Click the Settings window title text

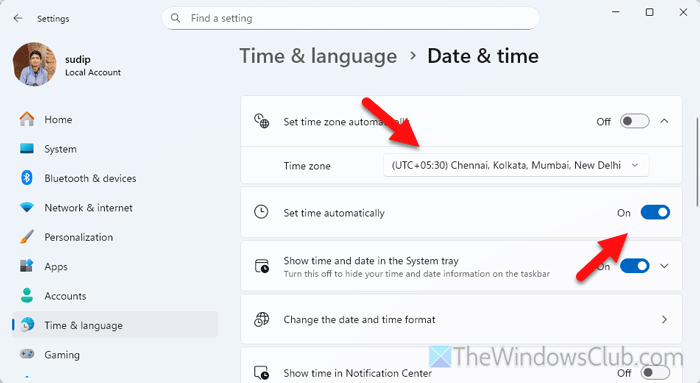click(x=53, y=19)
